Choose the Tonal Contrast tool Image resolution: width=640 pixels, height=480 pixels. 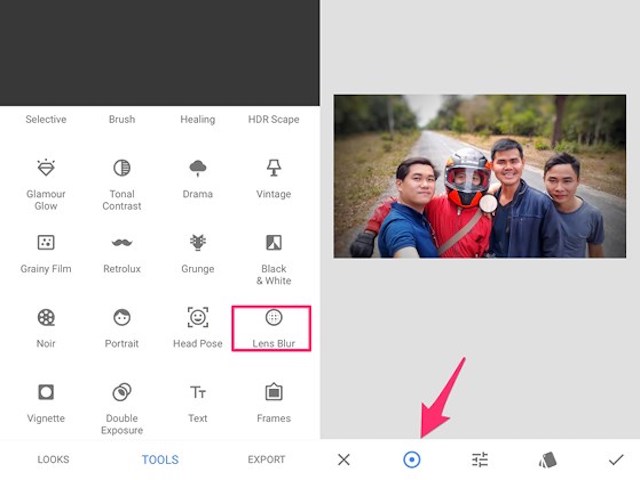tap(122, 180)
